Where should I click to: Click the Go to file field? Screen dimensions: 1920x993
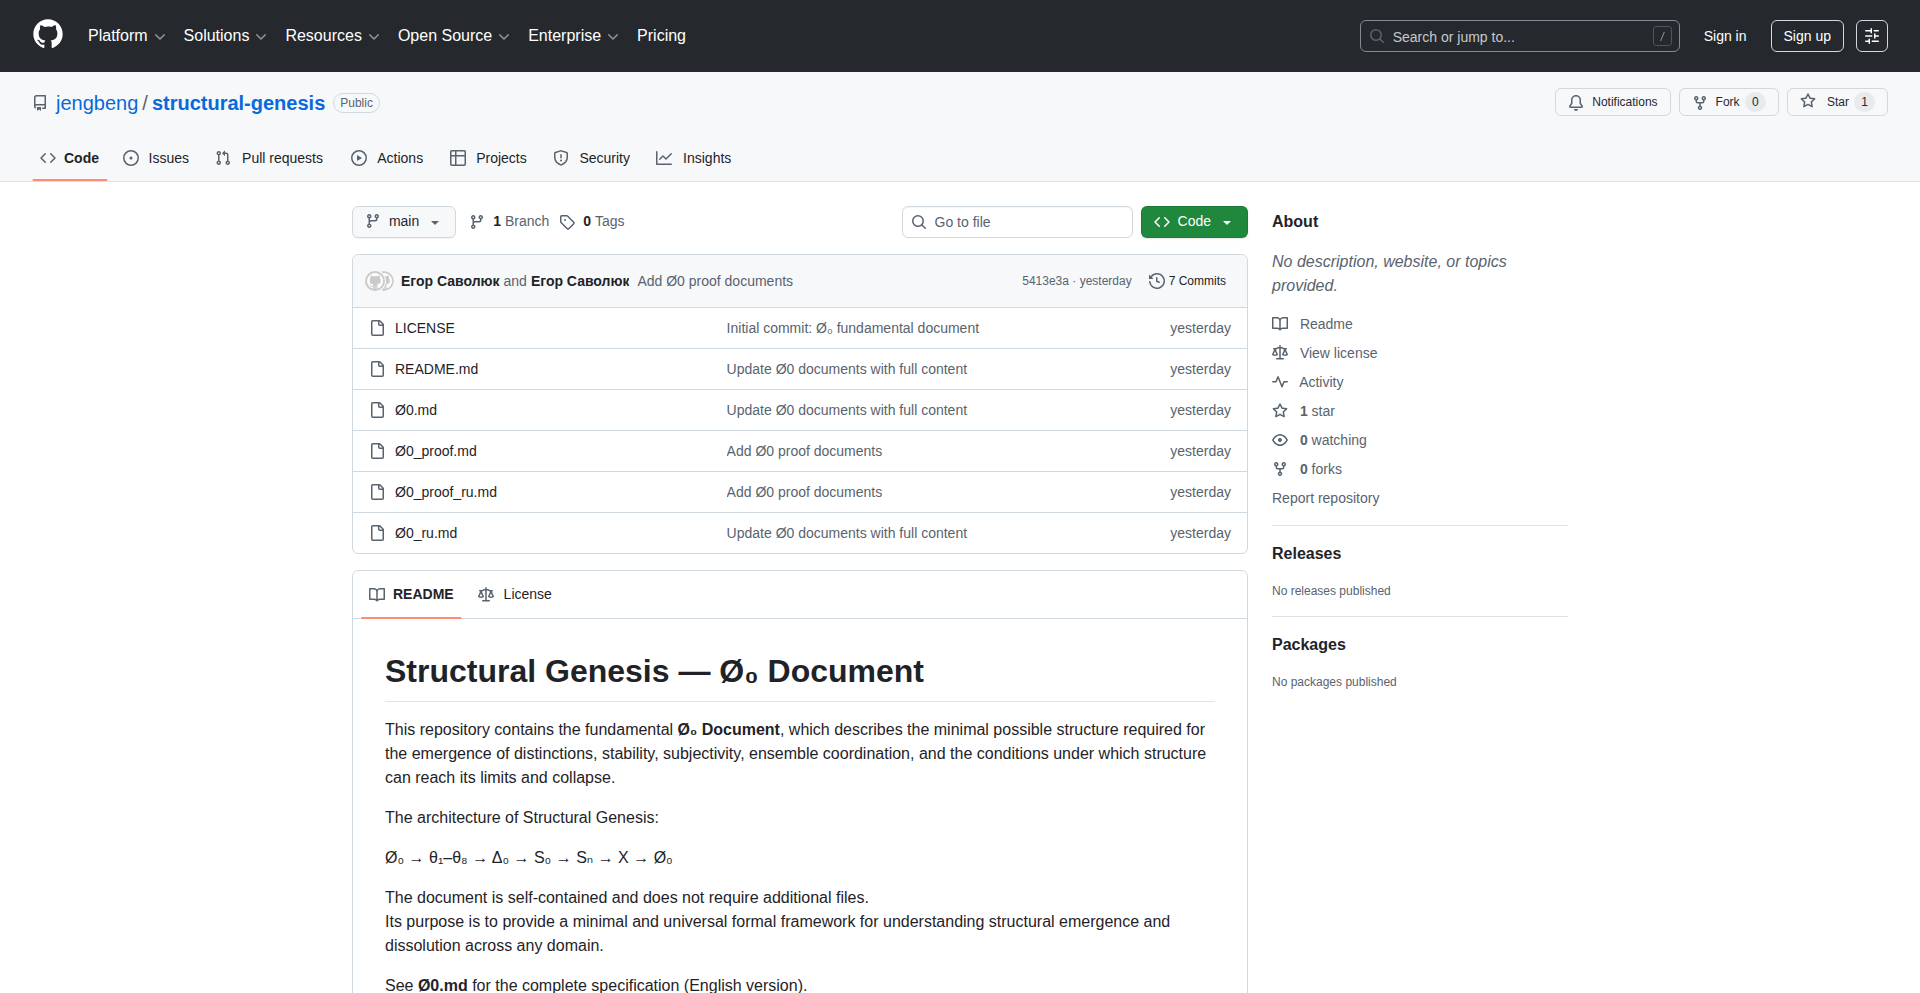point(1016,222)
